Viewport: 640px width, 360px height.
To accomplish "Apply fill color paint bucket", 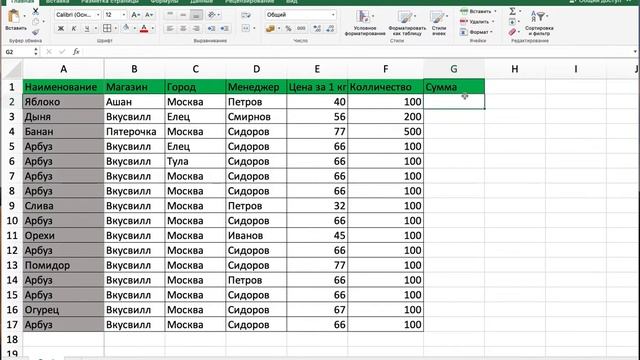I will tap(126, 28).
